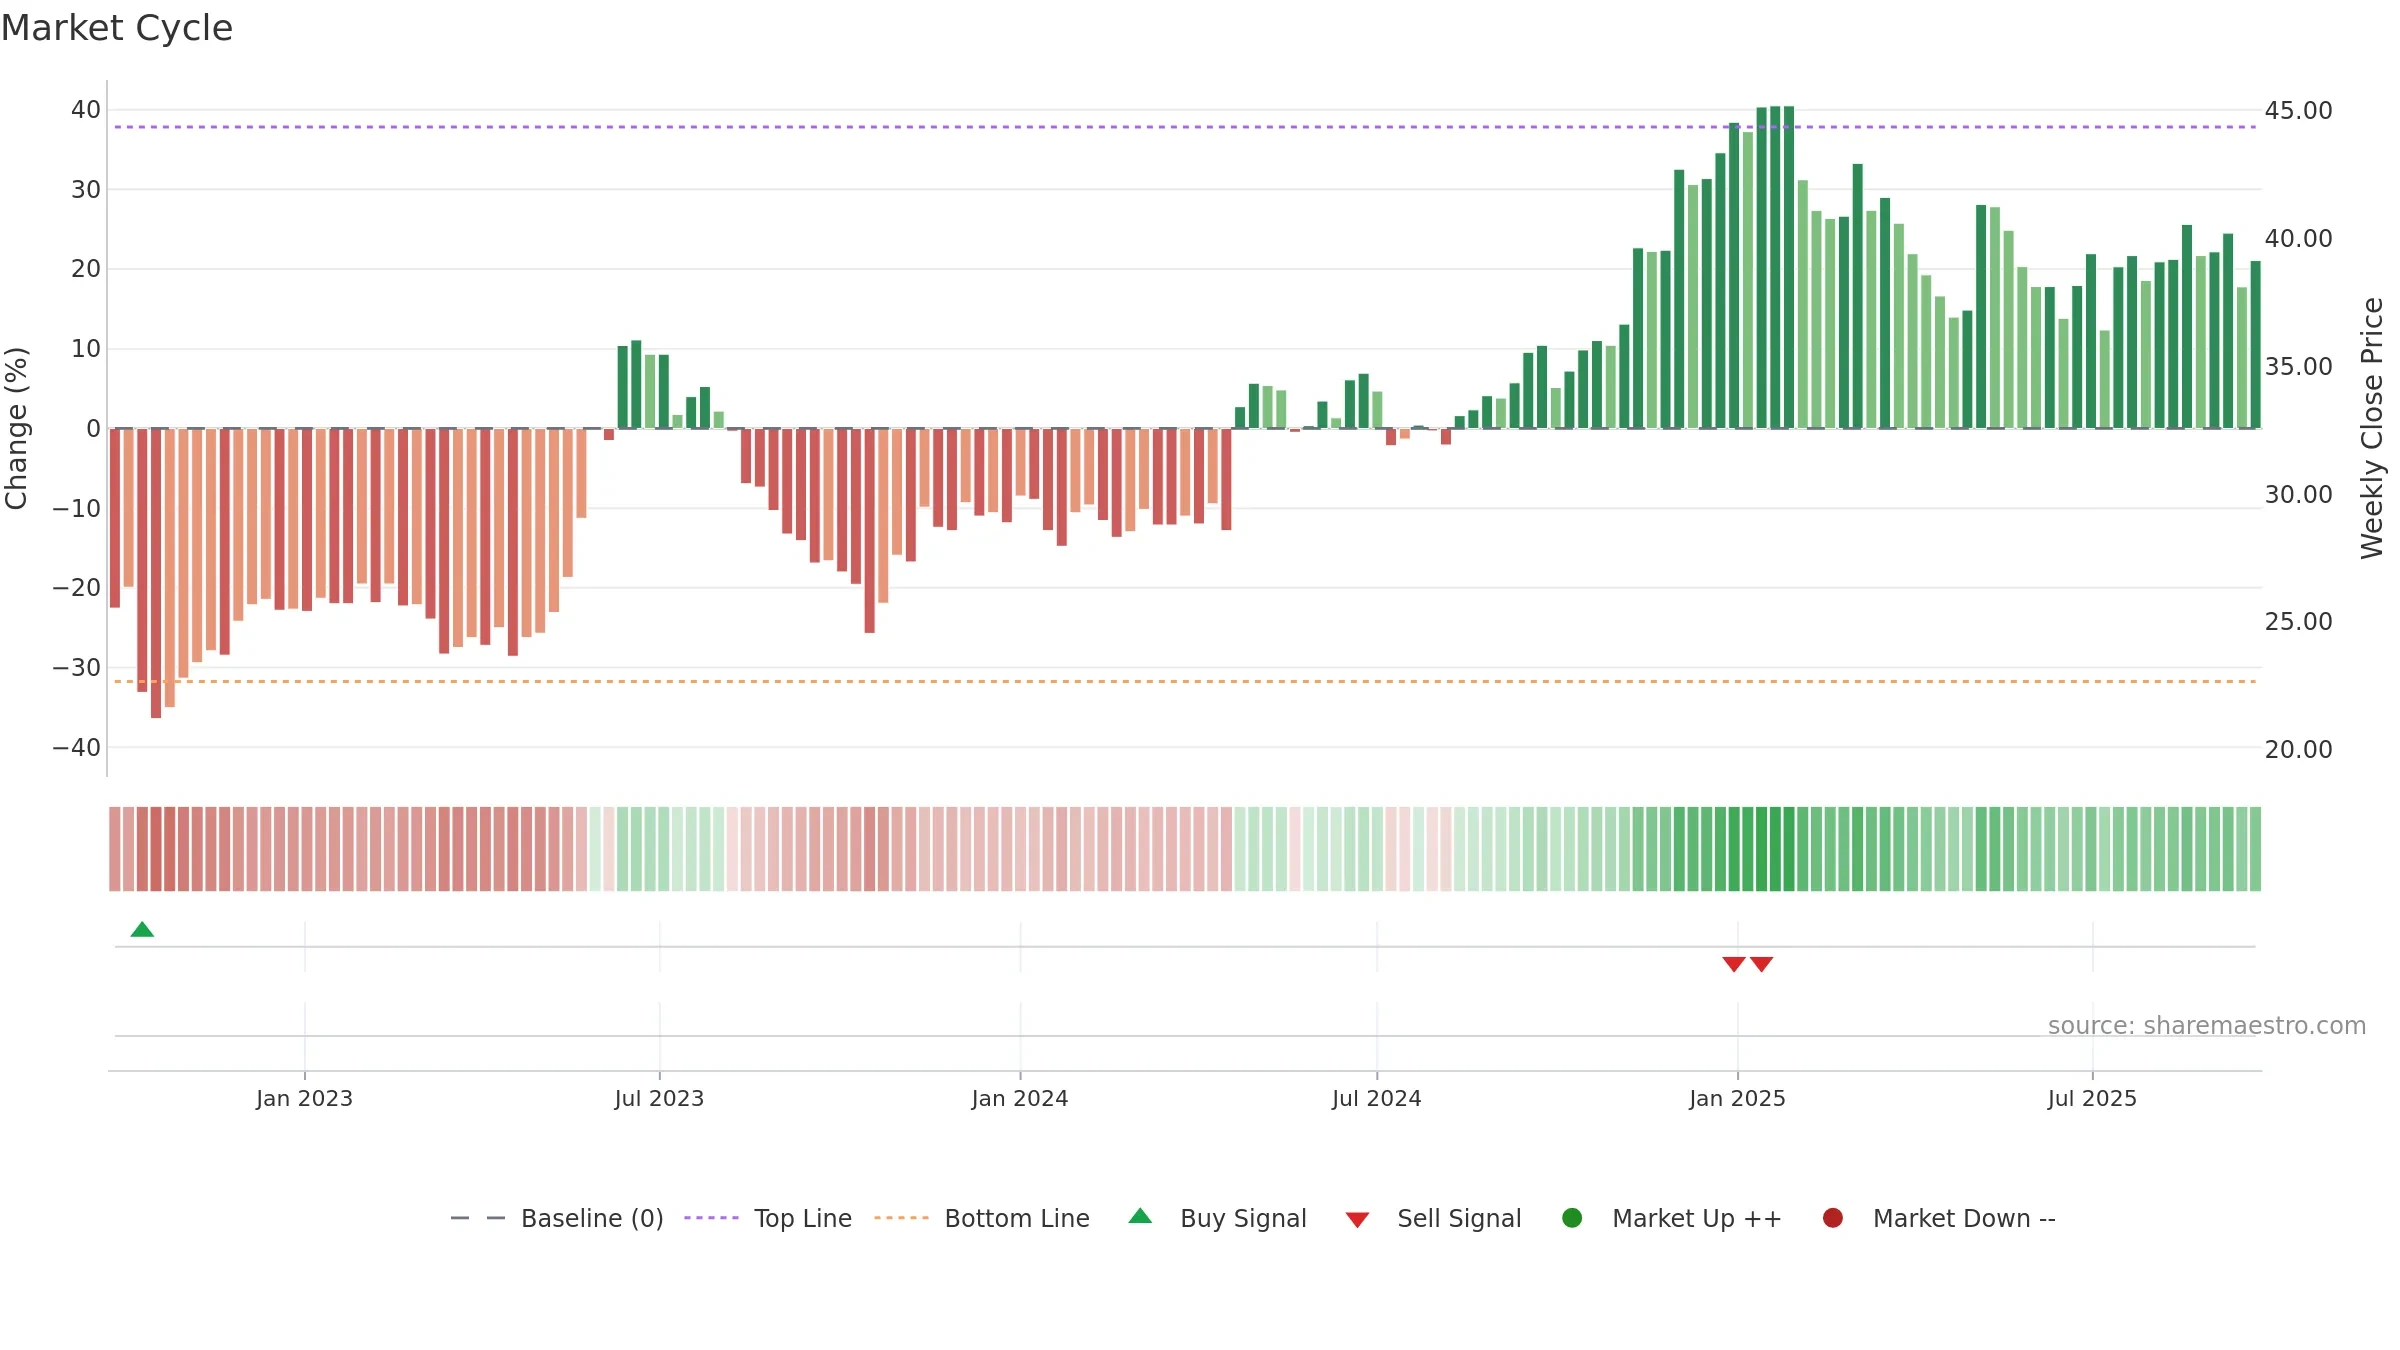Click the Jan 2025 axis label

pos(1737,1099)
